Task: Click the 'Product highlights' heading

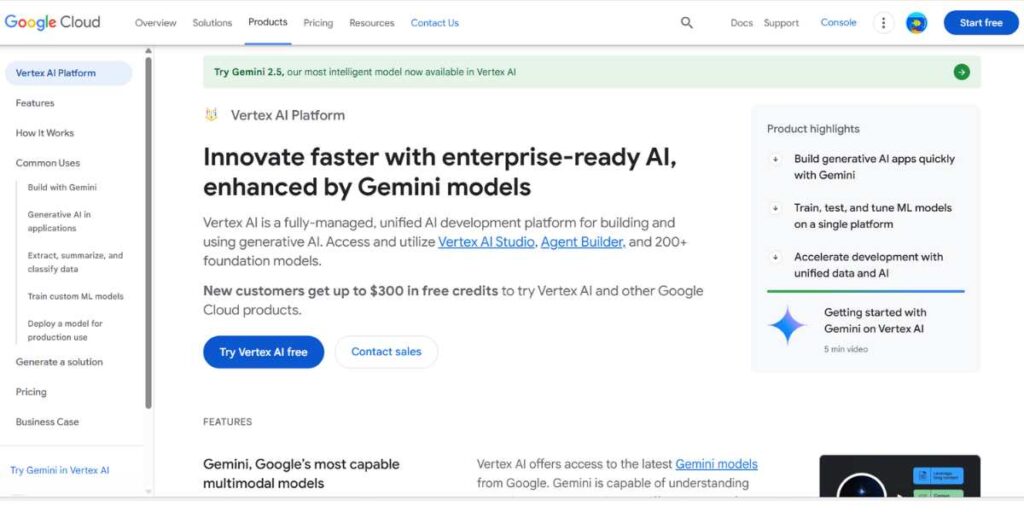Action: pos(813,129)
